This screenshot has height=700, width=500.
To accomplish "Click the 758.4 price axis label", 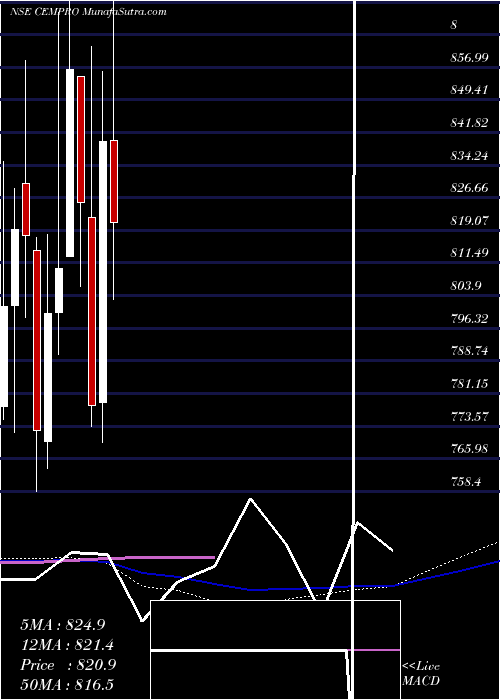I will tap(466, 482).
